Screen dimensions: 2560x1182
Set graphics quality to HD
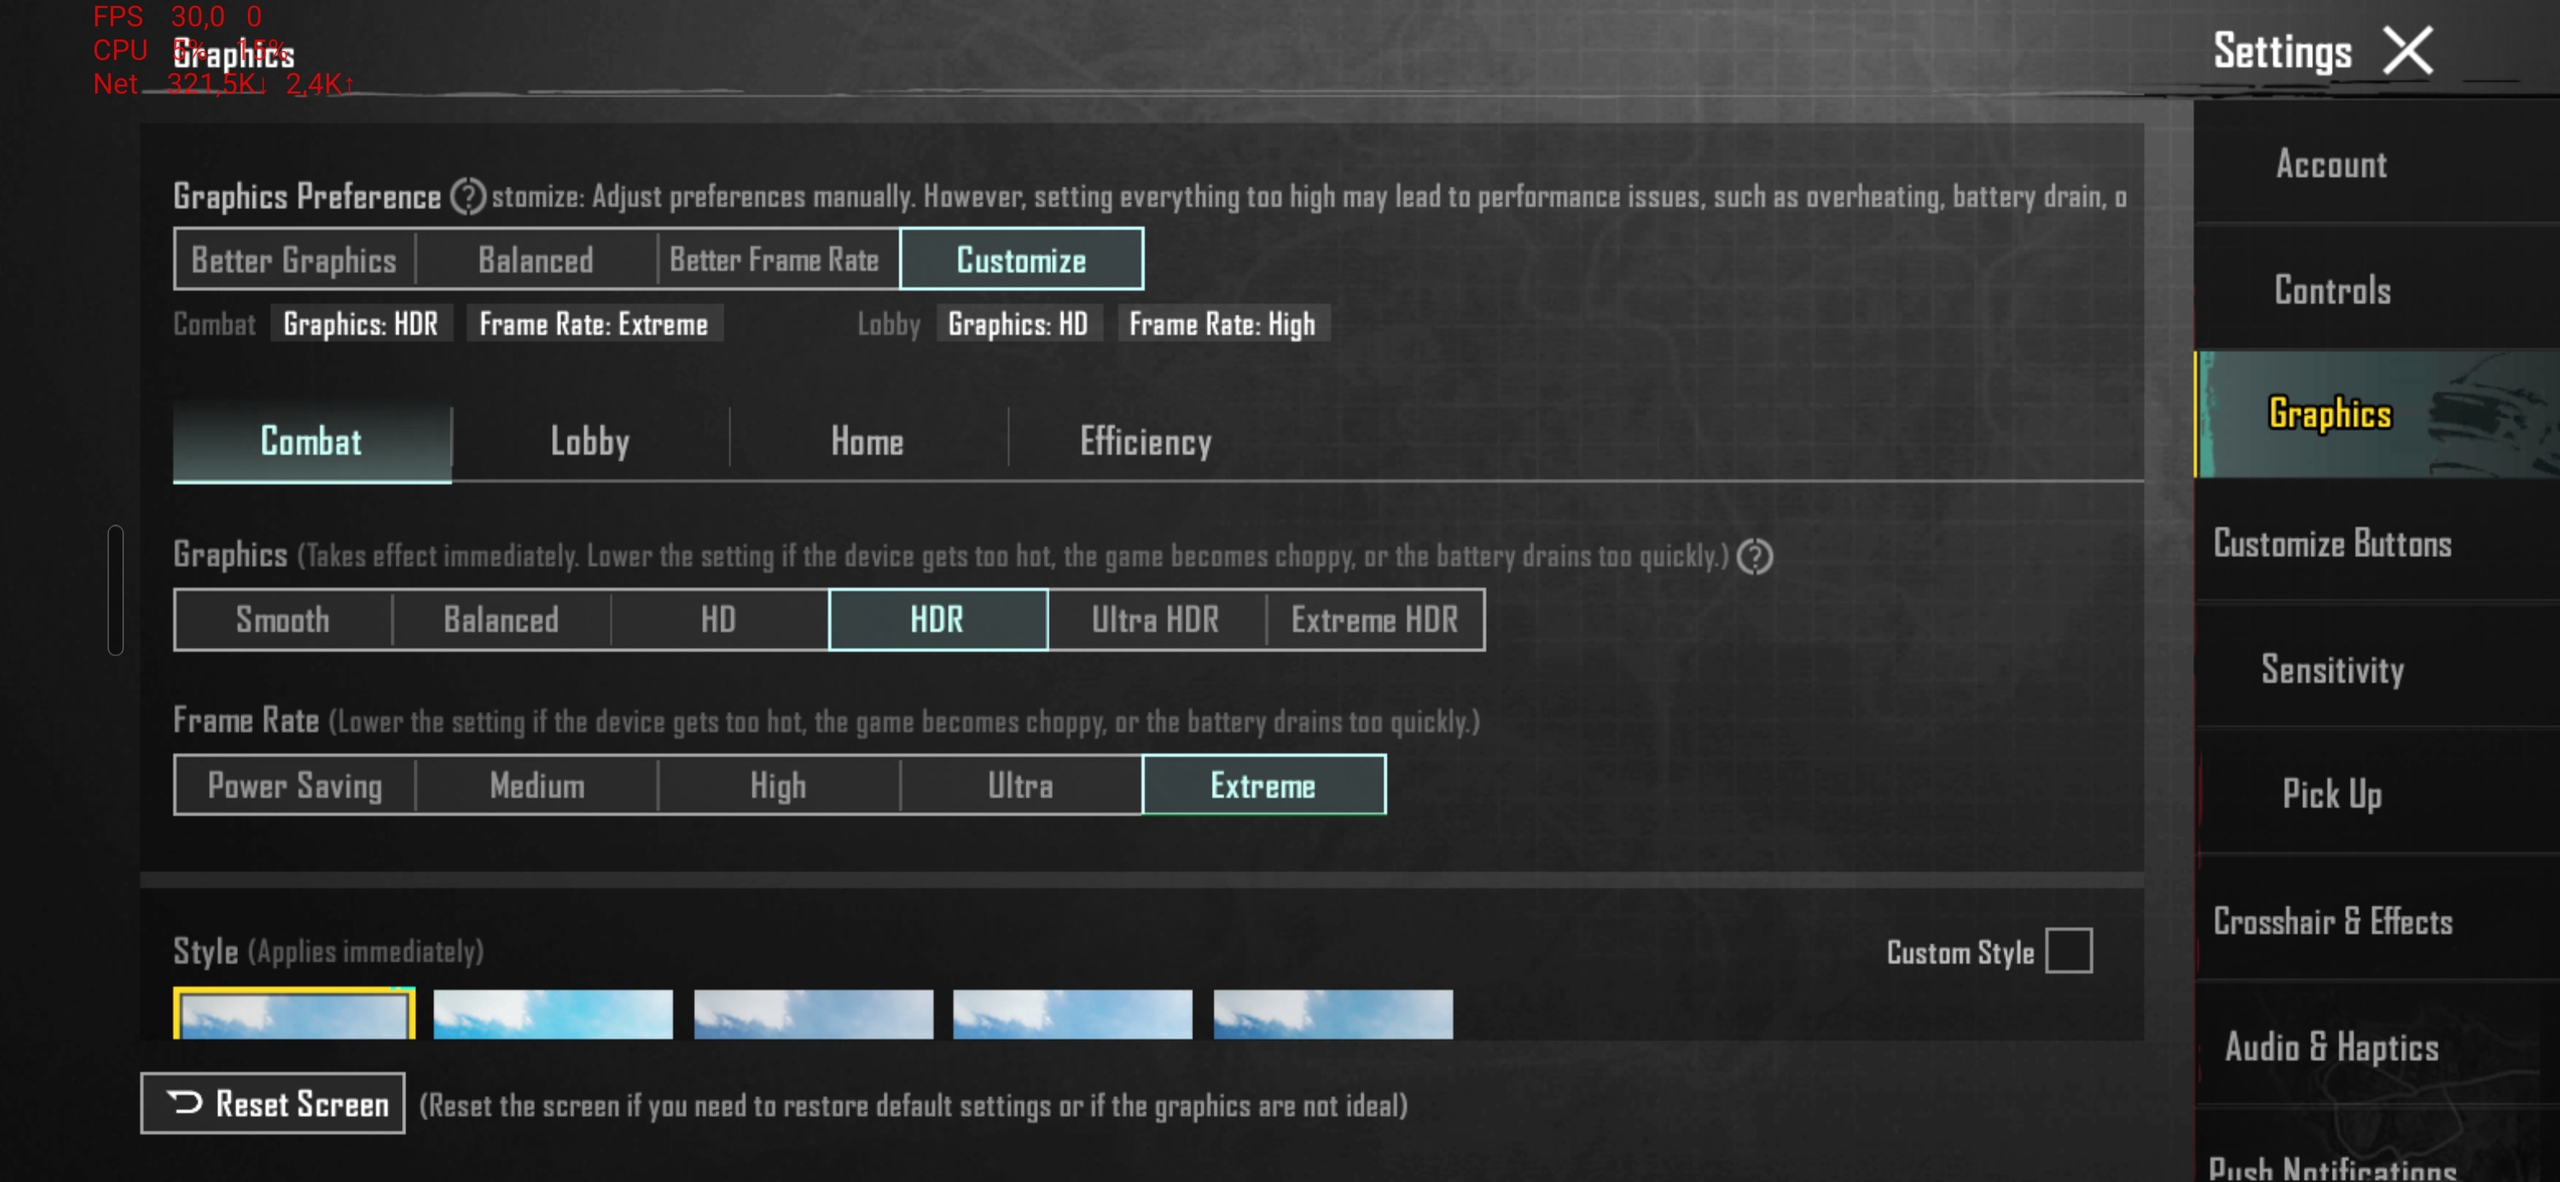[719, 619]
